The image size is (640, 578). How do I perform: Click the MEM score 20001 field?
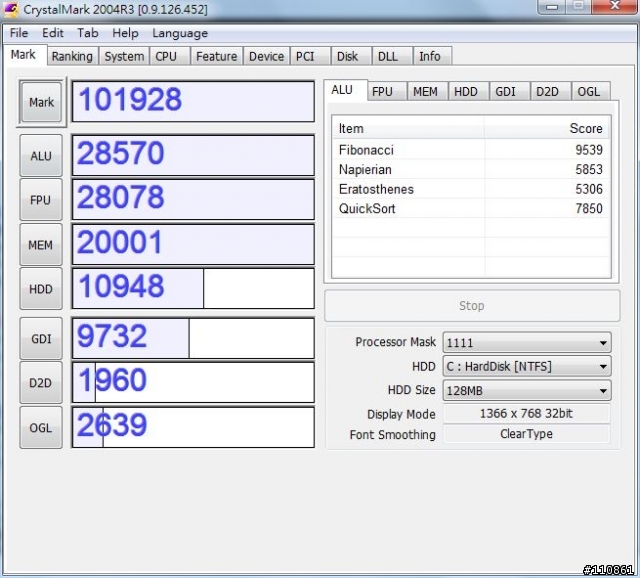pos(193,244)
